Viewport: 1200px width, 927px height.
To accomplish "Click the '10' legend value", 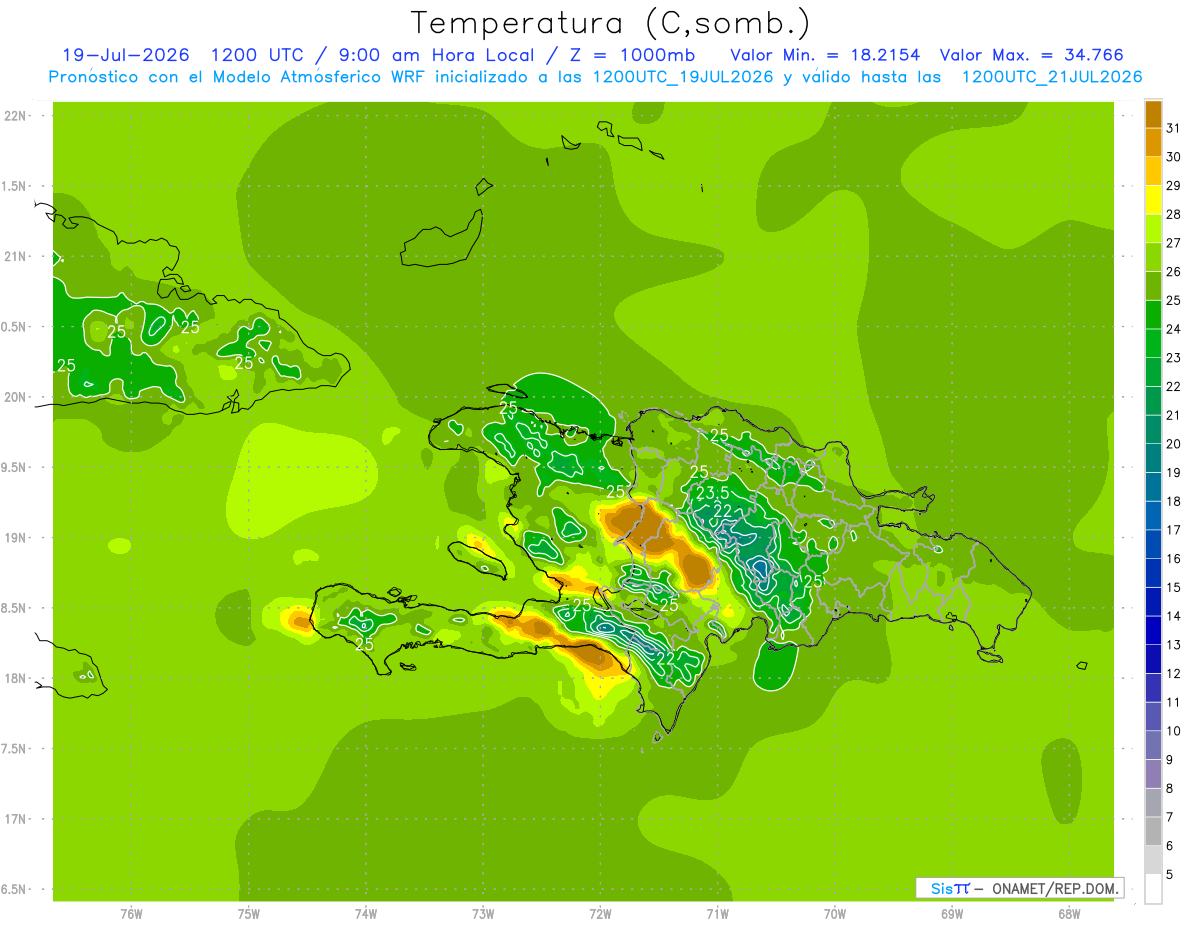I will [1174, 731].
